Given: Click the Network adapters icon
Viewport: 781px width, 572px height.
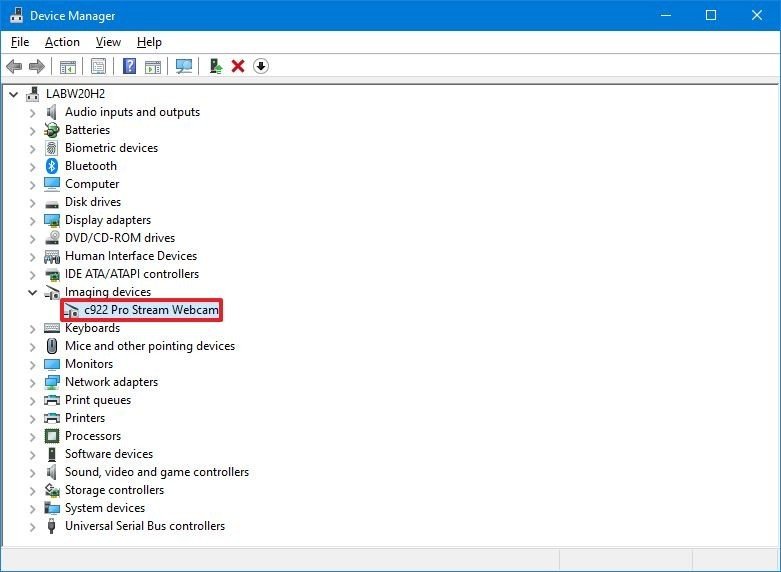Looking at the screenshot, I should (52, 382).
